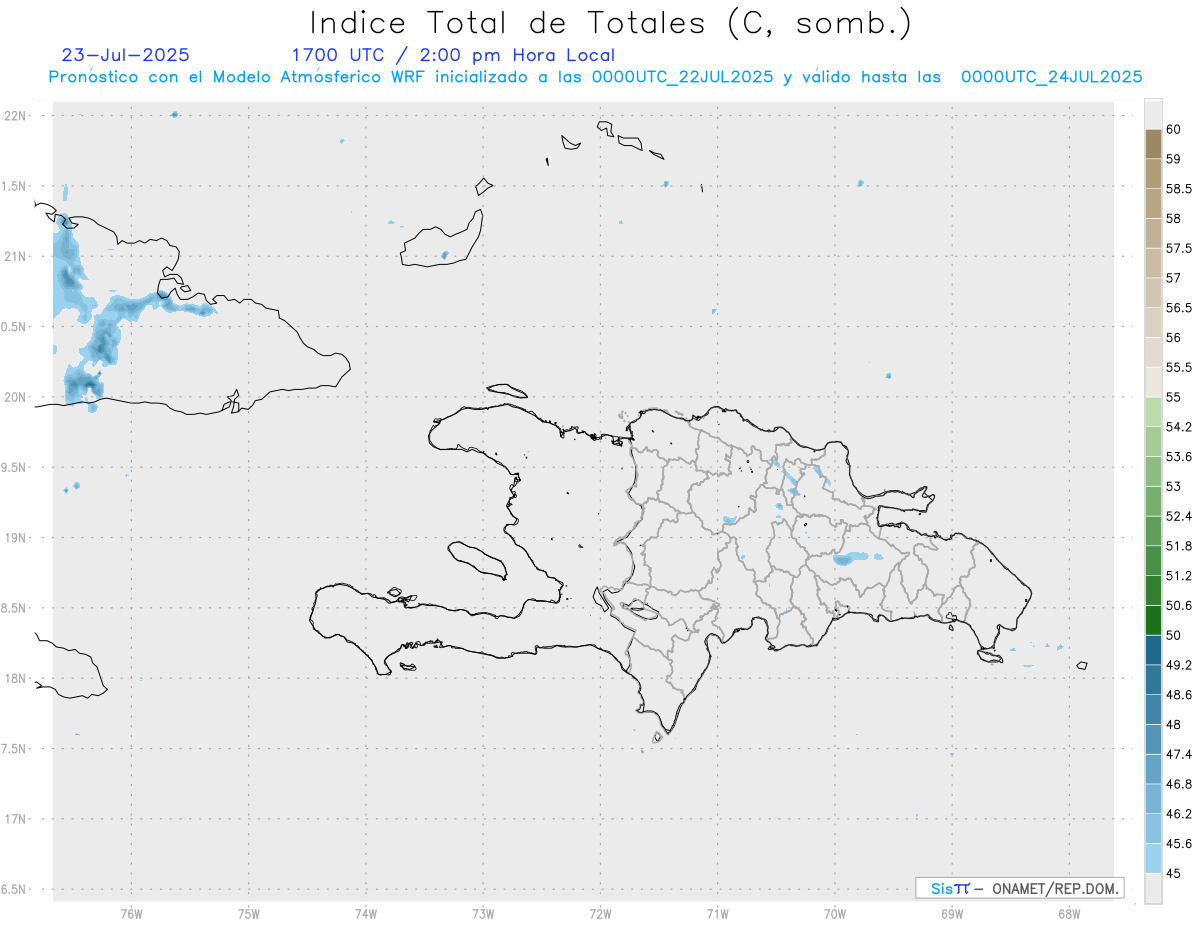1200x927 pixels.
Task: Click the "22N" latitude label
Action: 15,116
